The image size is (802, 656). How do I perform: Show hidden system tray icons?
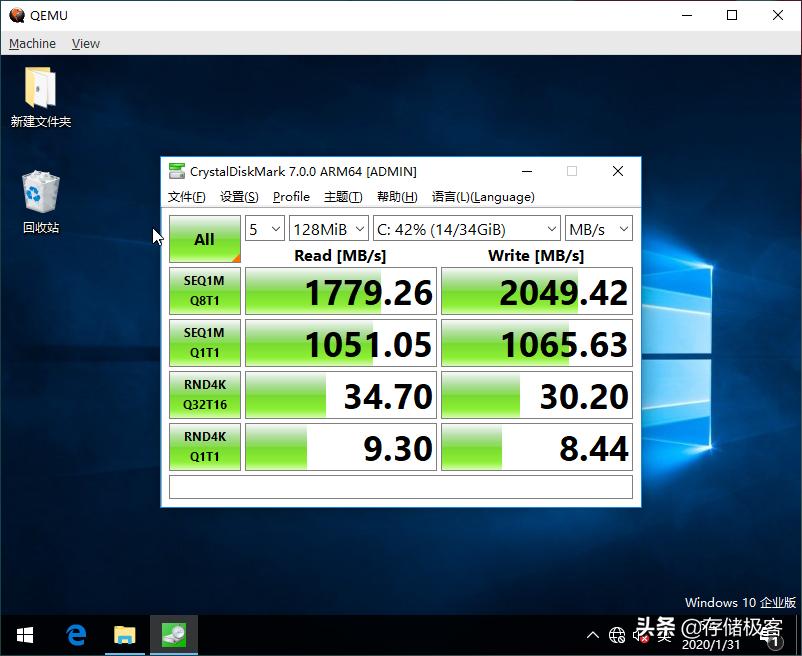593,636
